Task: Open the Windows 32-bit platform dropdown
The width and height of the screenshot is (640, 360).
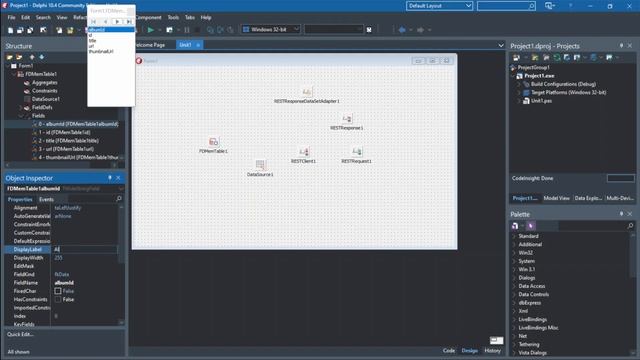Action: point(271,29)
